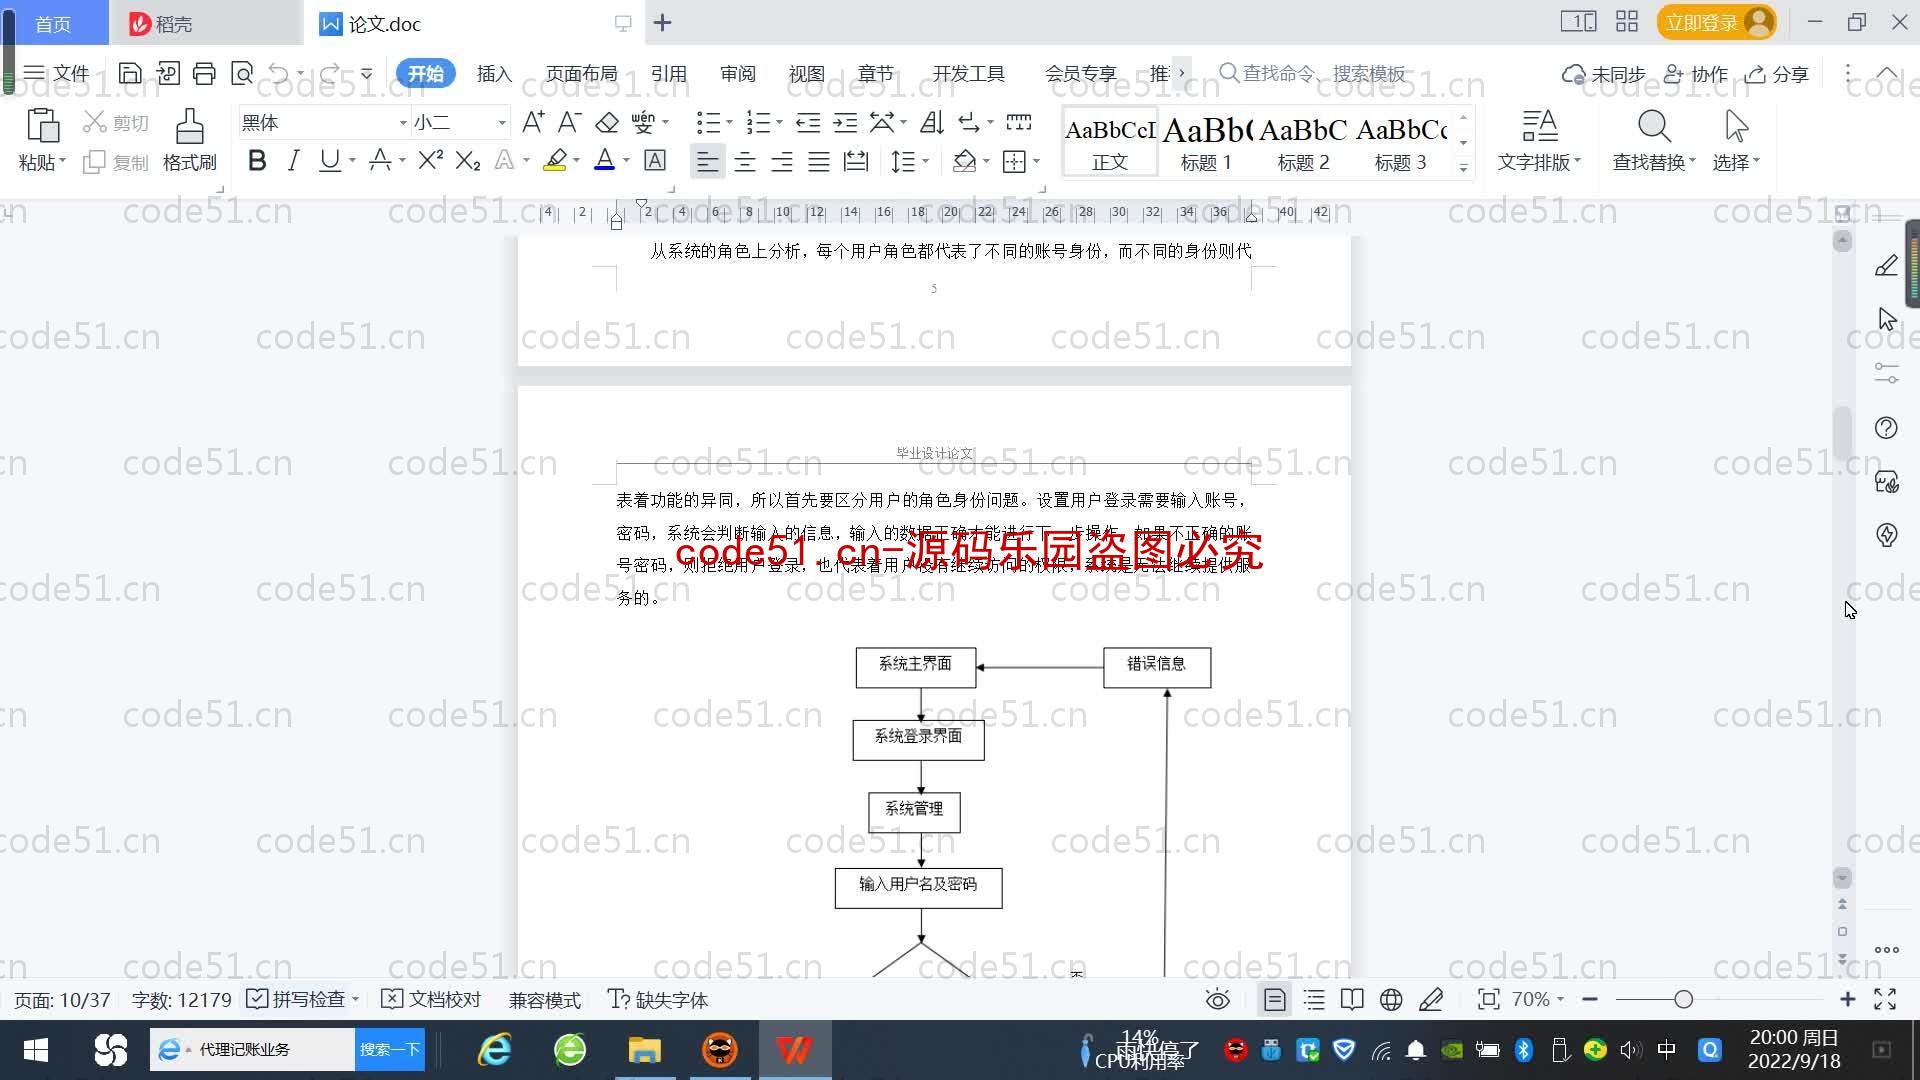The width and height of the screenshot is (1920, 1080).
Task: Toggle spell check in status bar
Action: pyautogui.click(x=296, y=999)
